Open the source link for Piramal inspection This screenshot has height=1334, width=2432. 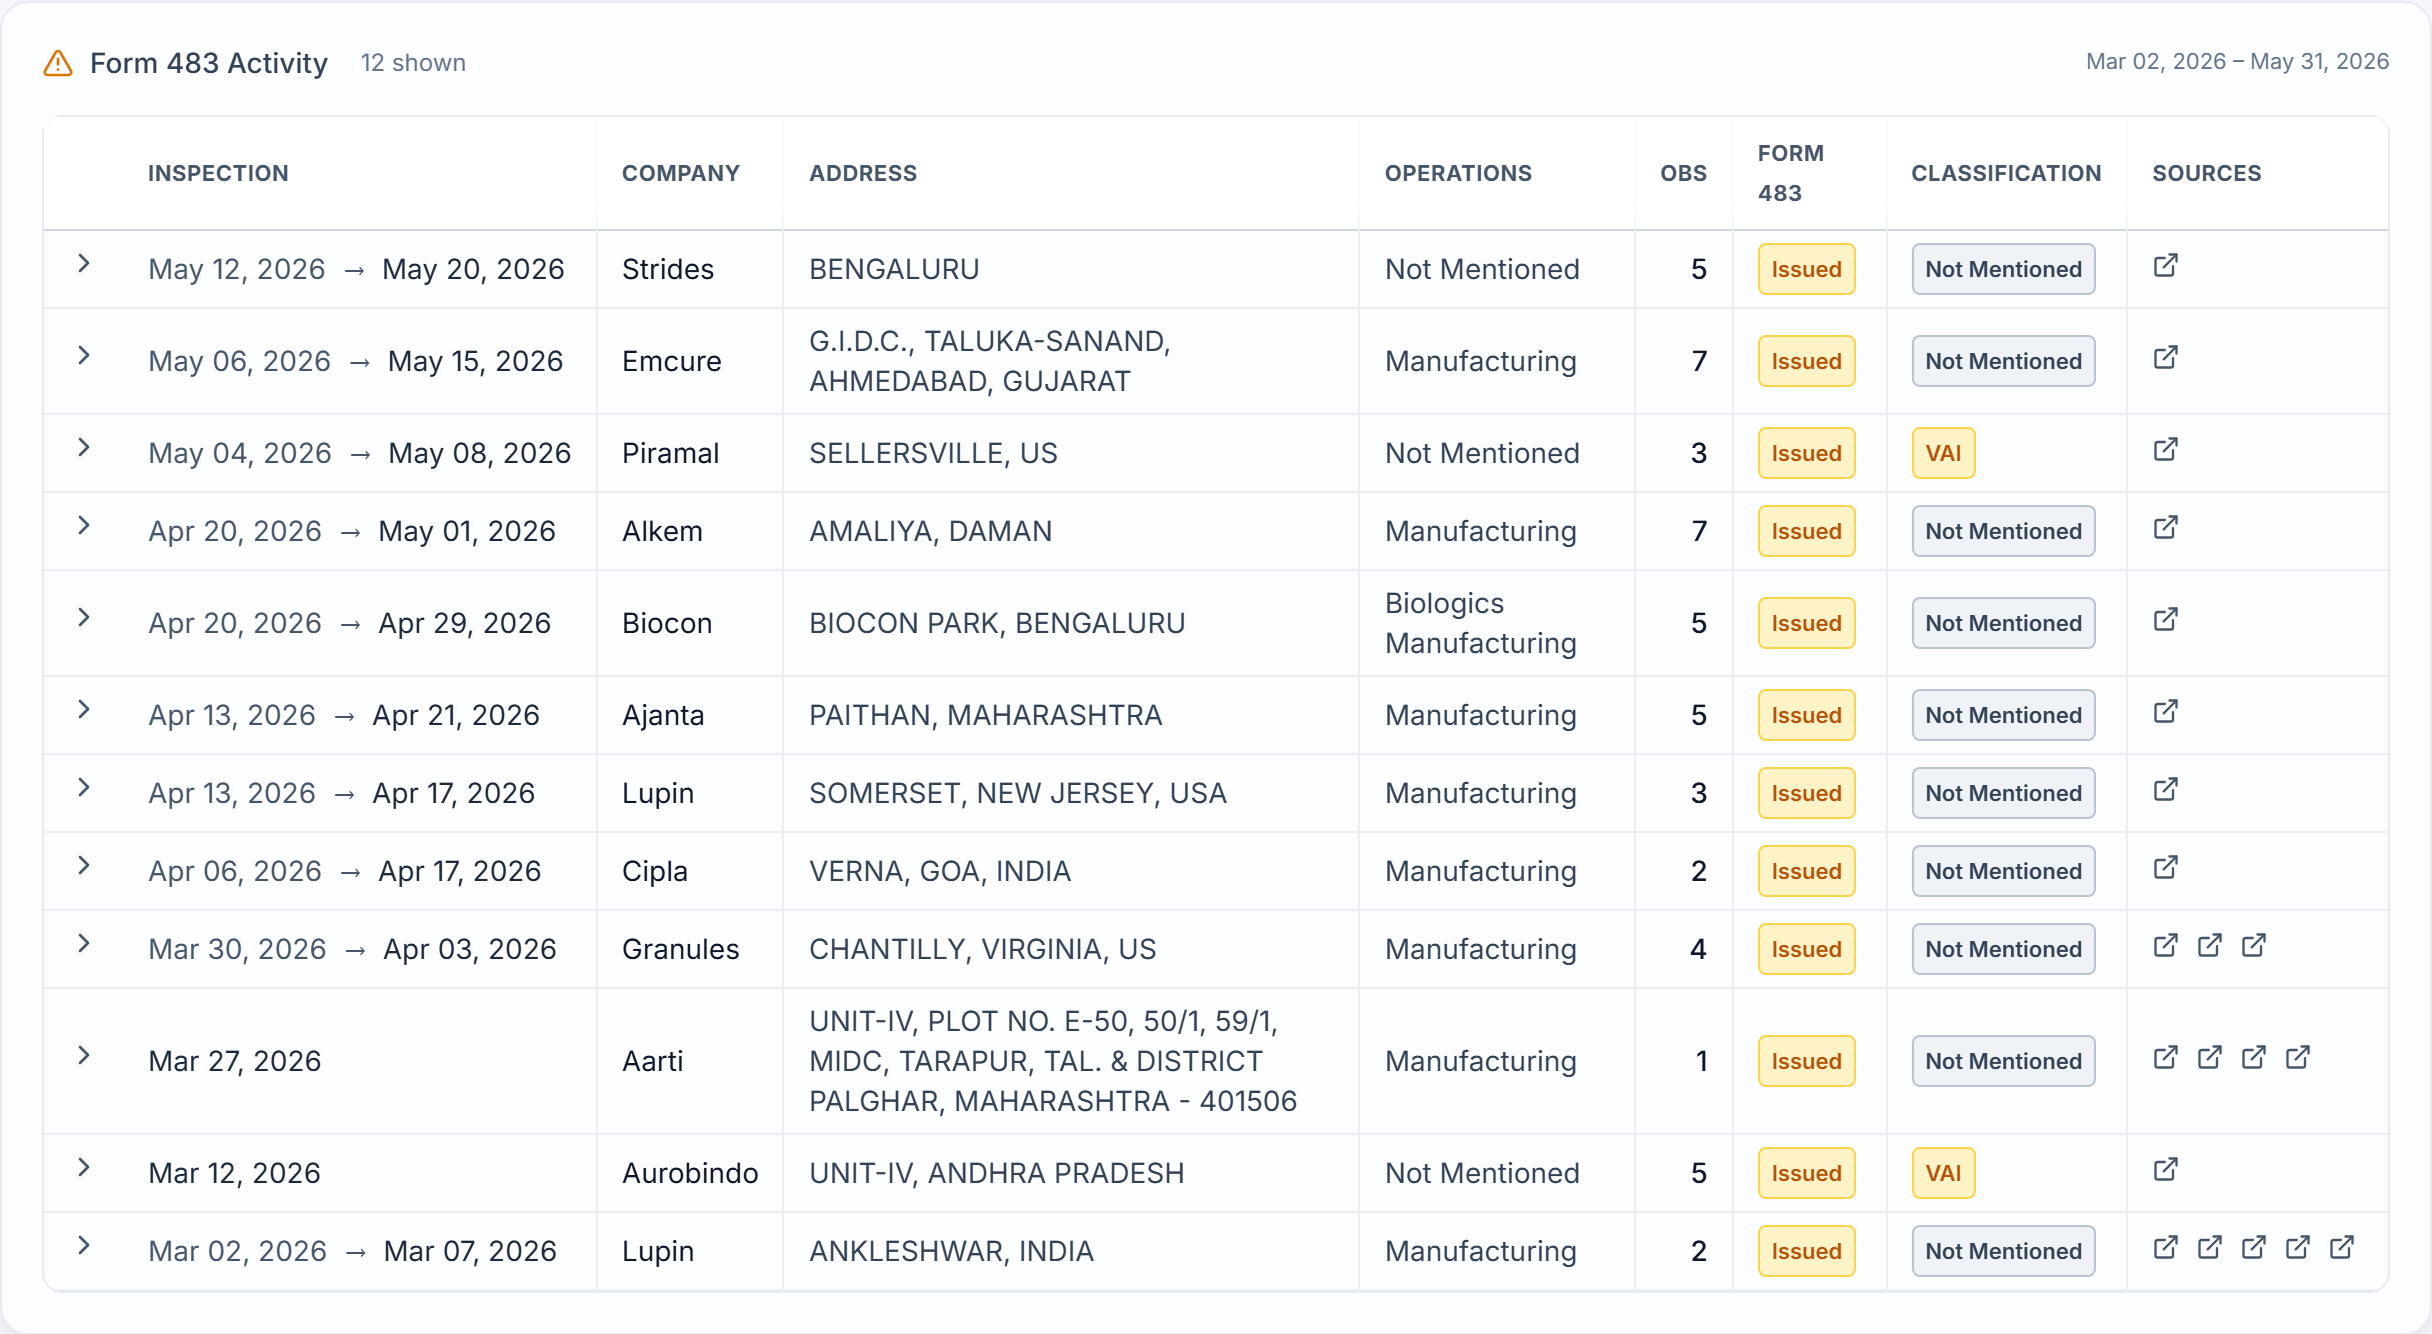pos(2165,450)
